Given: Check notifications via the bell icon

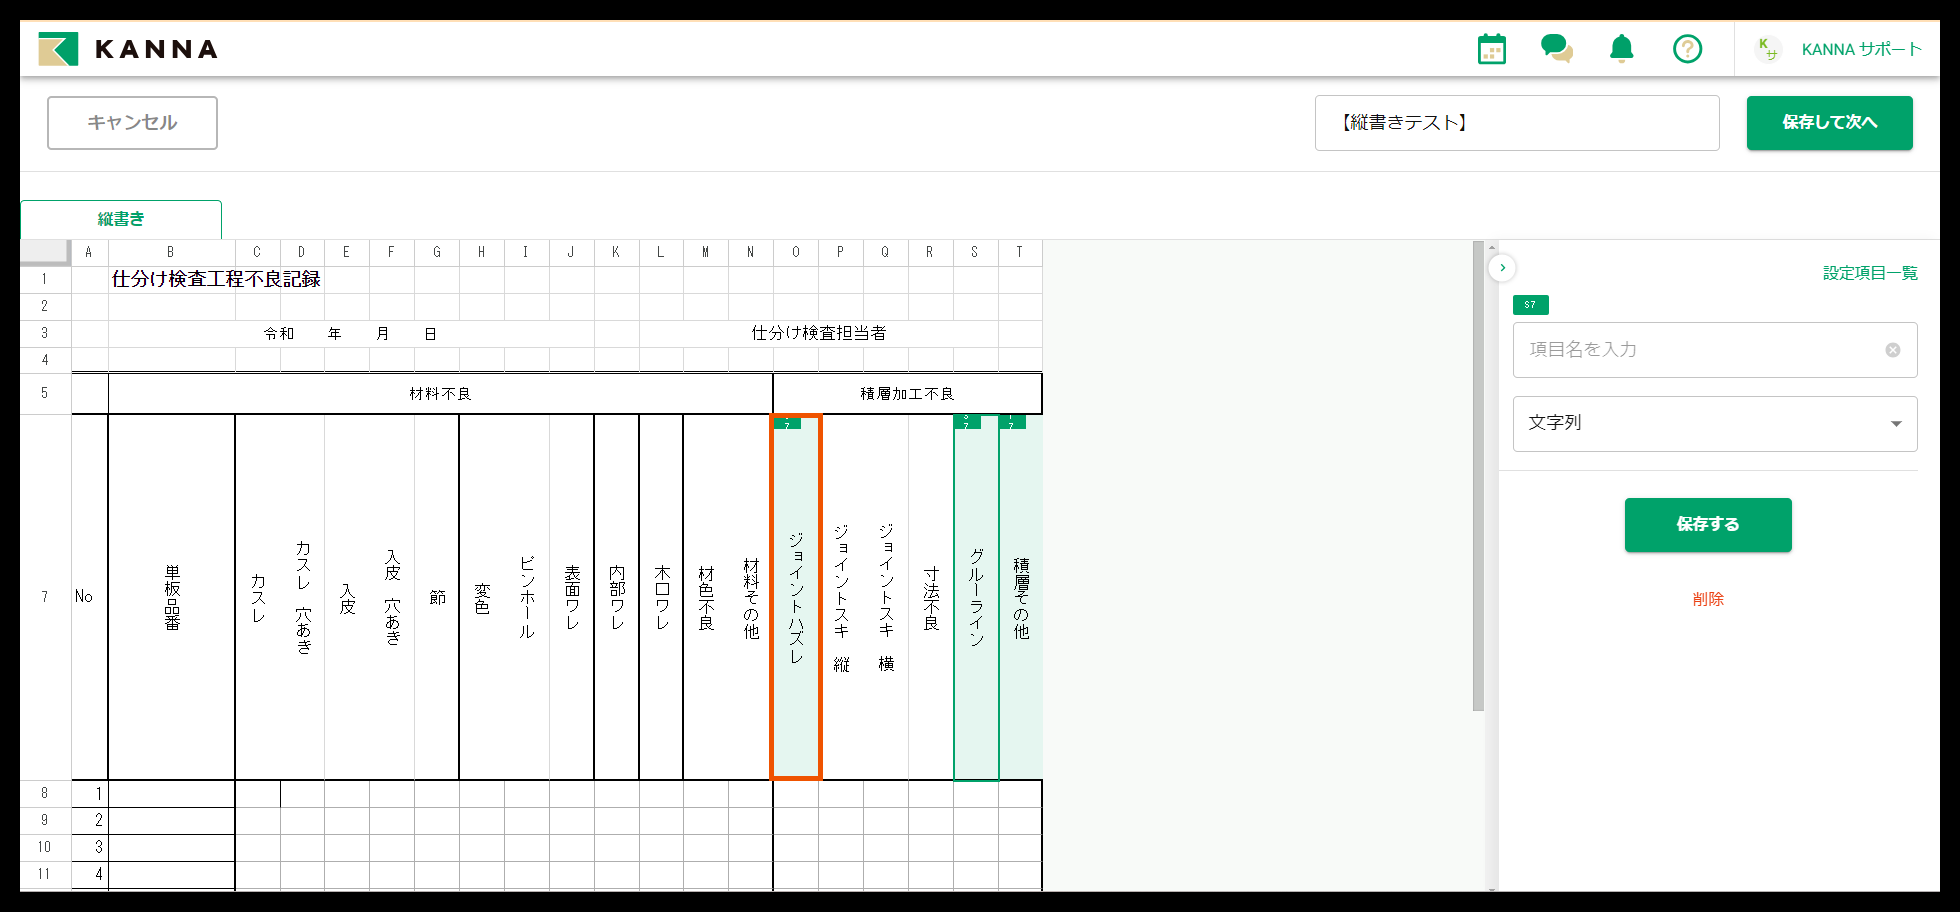Looking at the screenshot, I should pyautogui.click(x=1622, y=48).
